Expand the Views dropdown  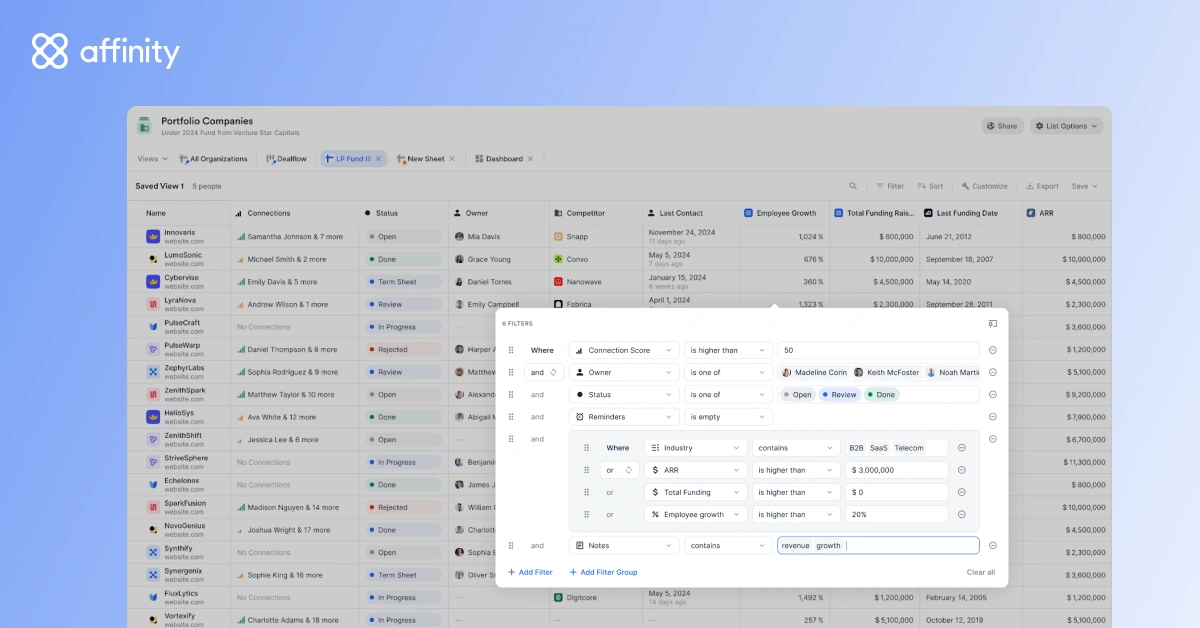tap(153, 158)
